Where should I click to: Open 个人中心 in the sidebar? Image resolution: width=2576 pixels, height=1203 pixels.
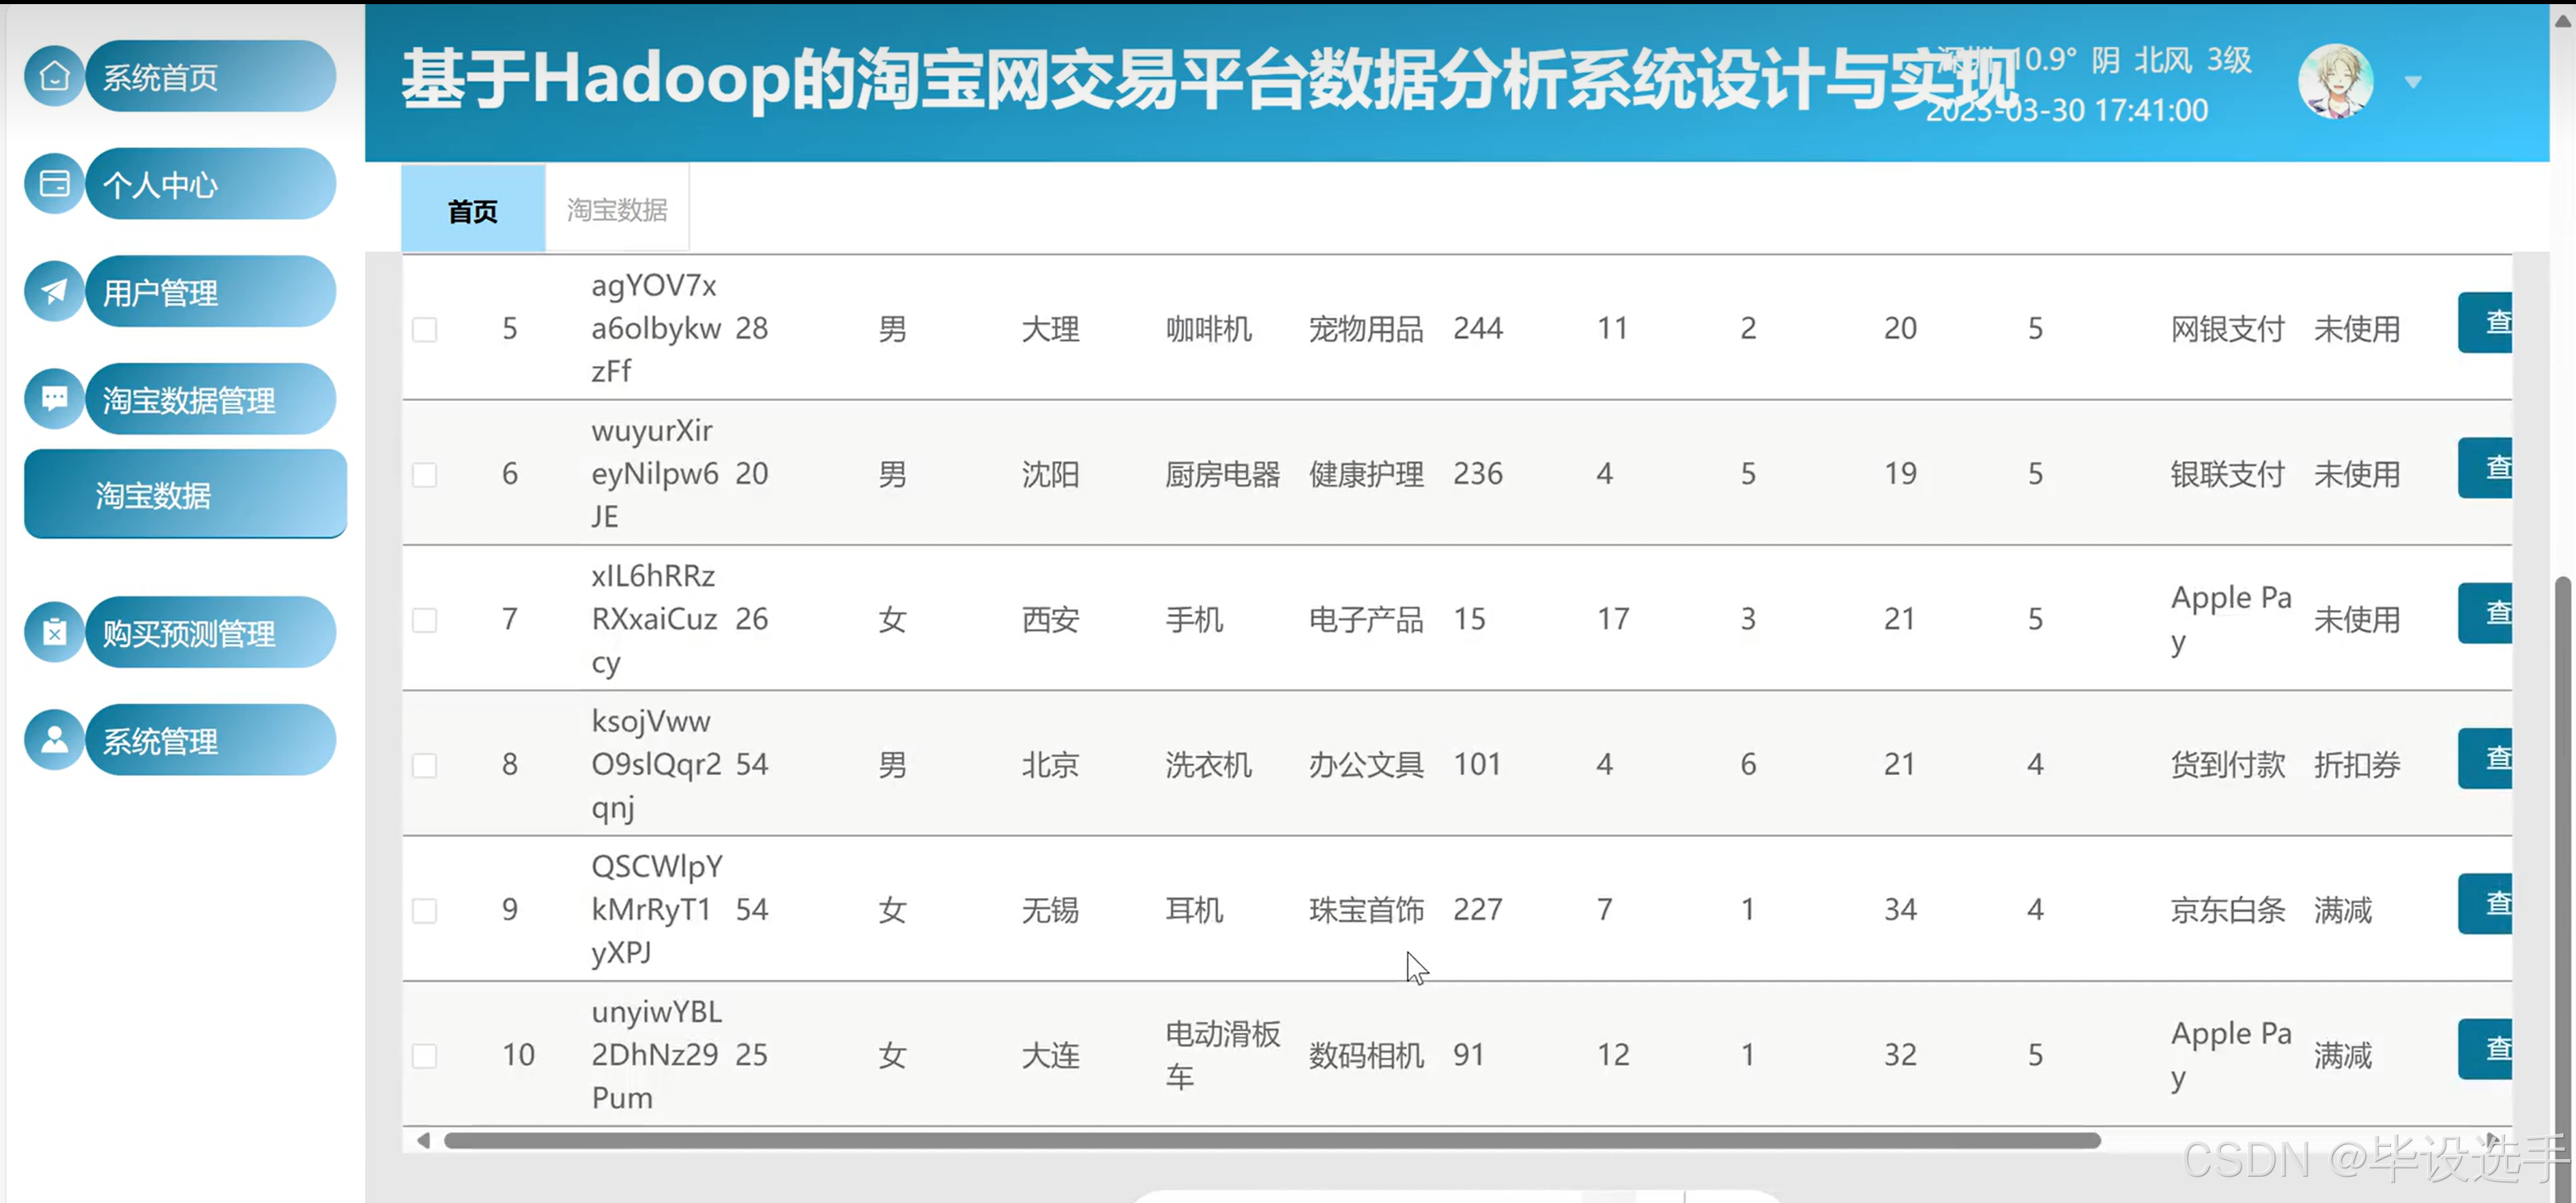pyautogui.click(x=210, y=184)
